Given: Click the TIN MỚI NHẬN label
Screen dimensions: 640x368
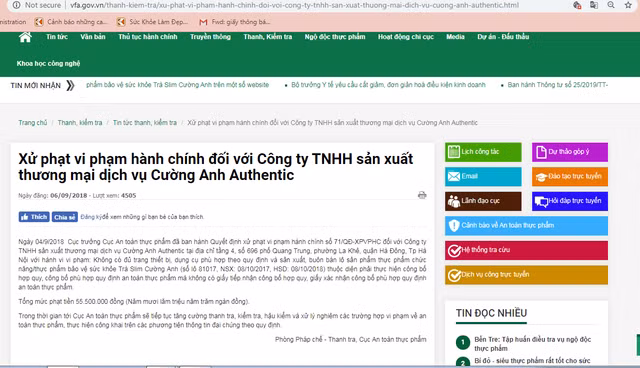Looking at the screenshot, I should point(36,85).
